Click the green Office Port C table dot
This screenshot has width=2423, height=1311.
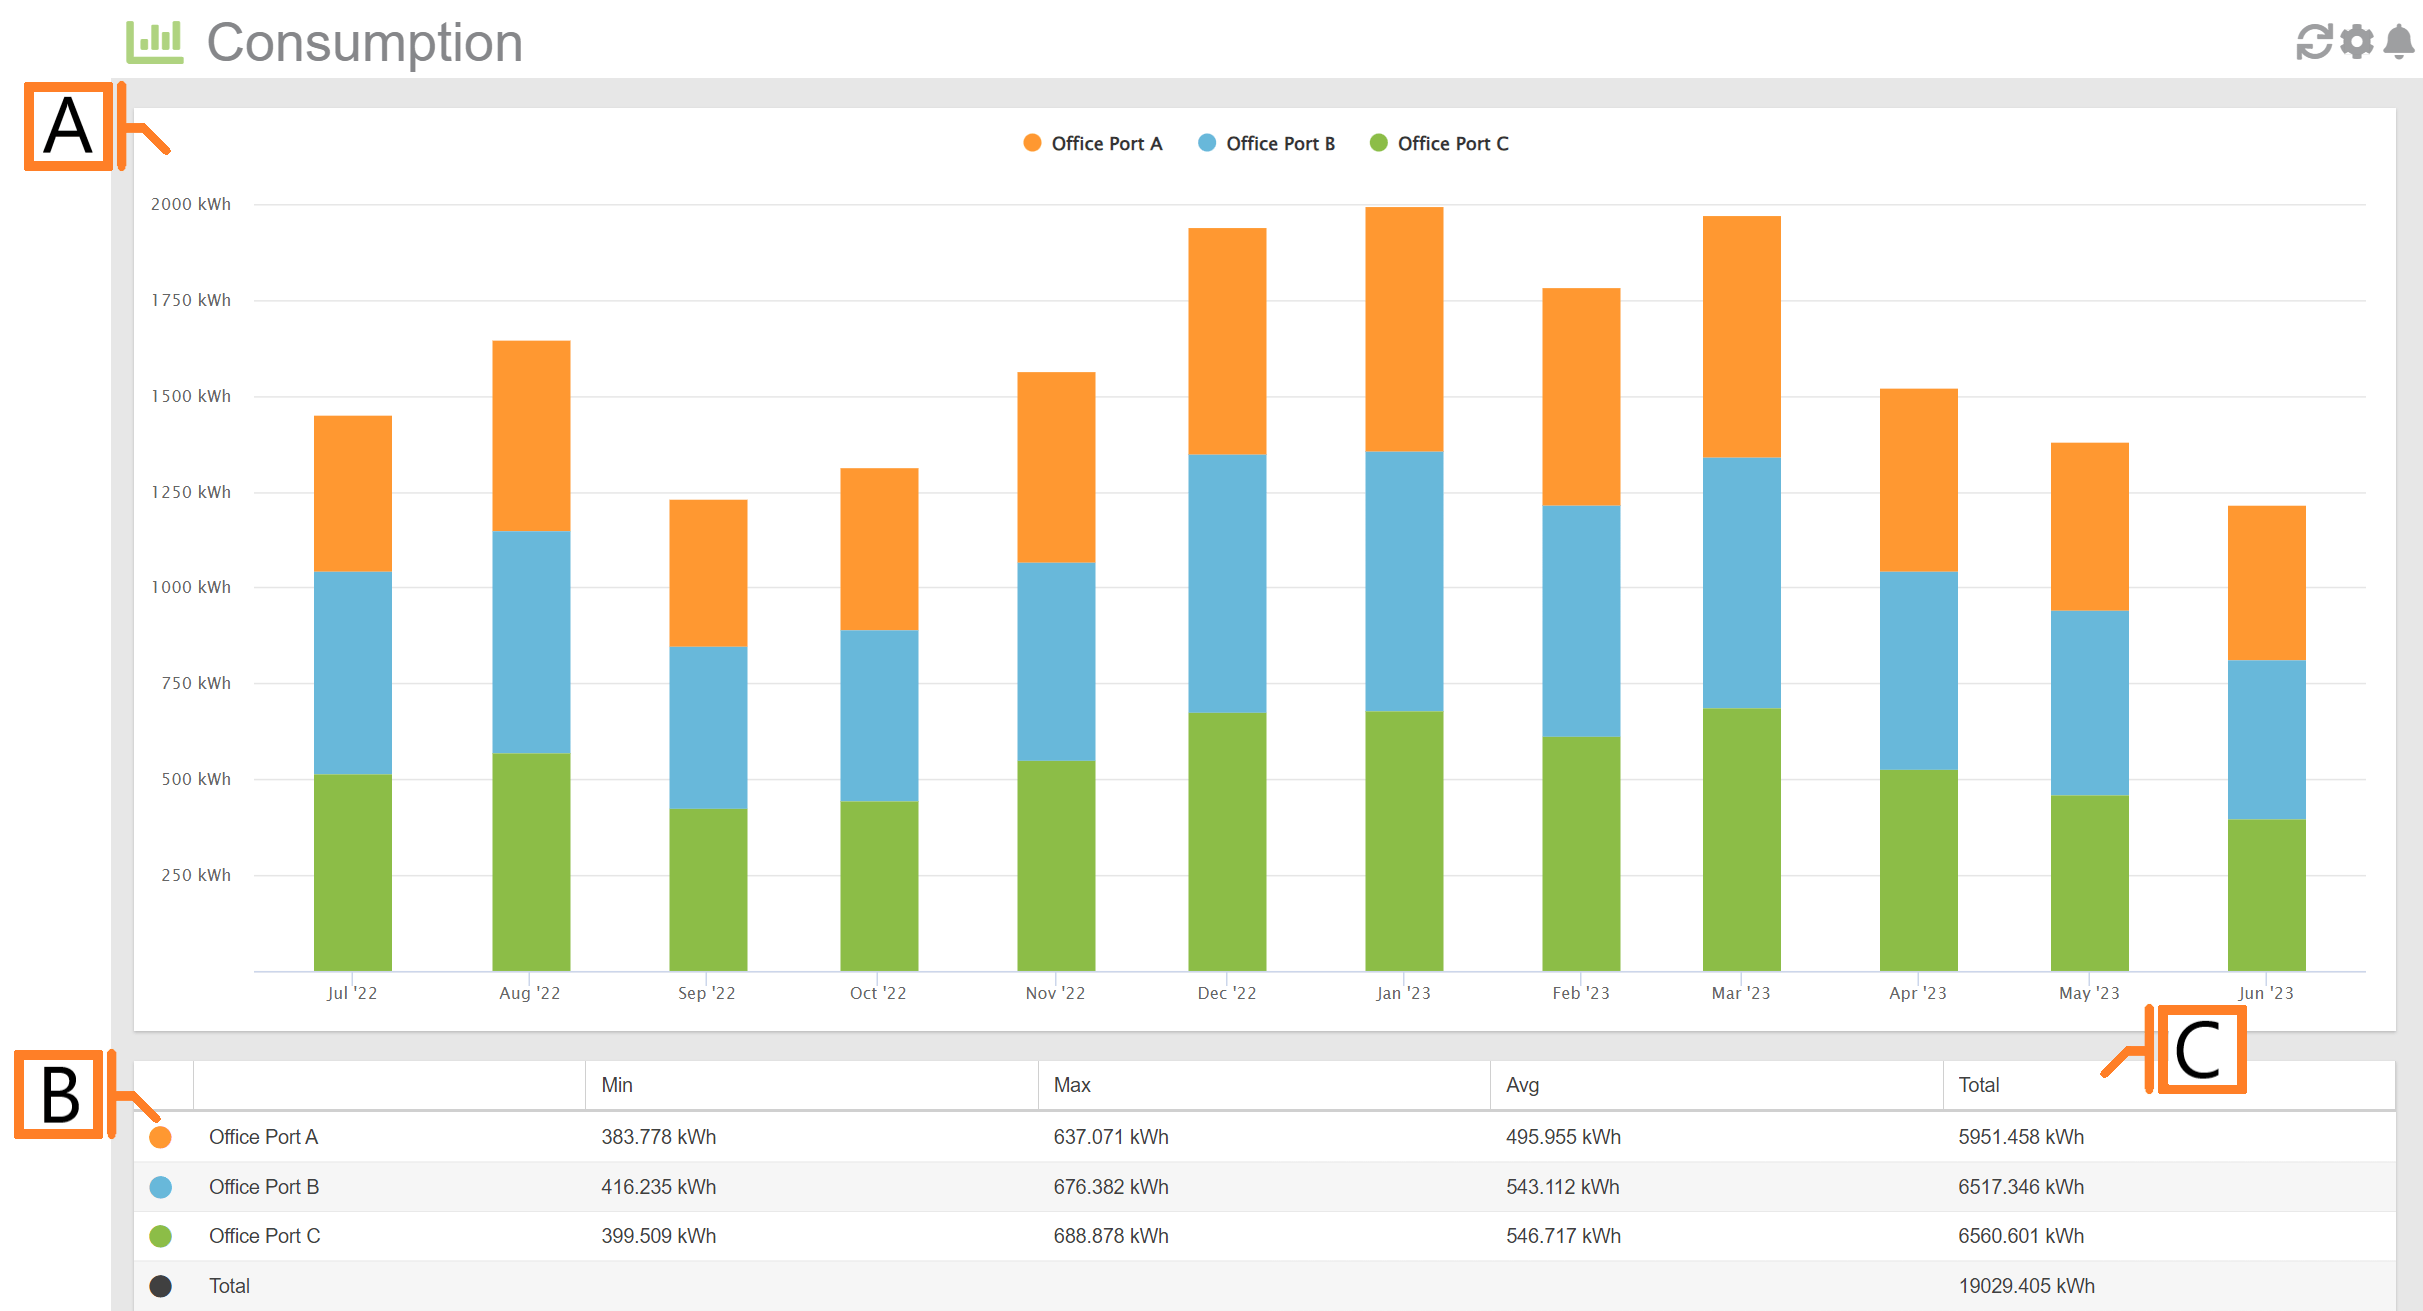click(x=160, y=1236)
